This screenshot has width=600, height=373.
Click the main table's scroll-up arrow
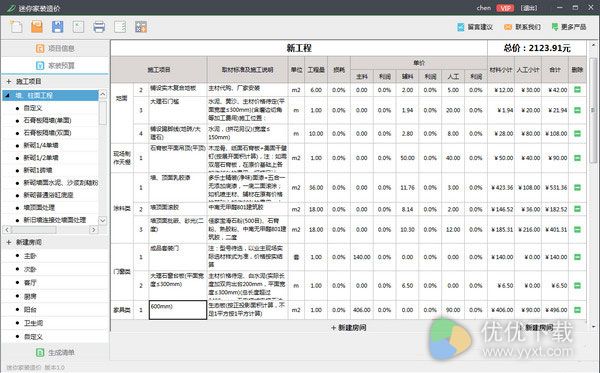click(593, 45)
